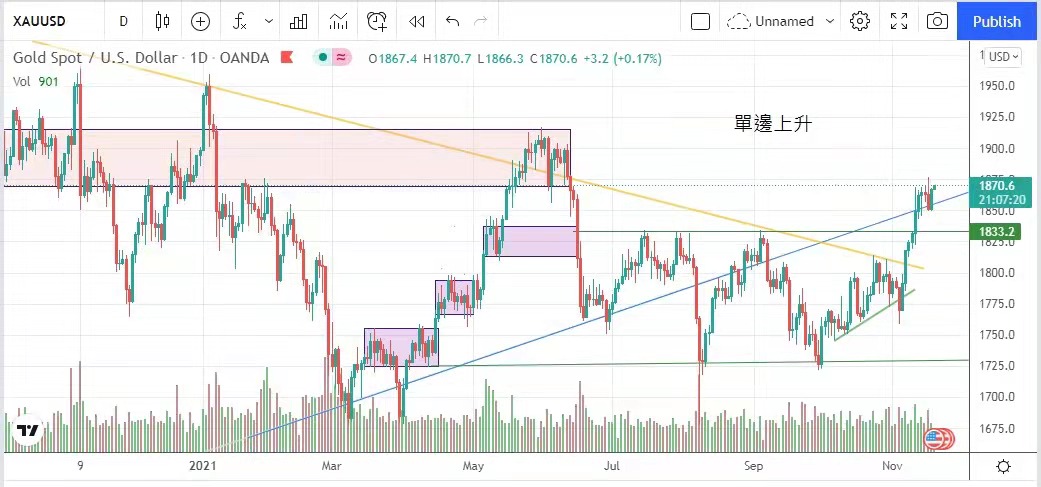Open the financials bar chart icon
This screenshot has height=487, width=1041.
point(298,21)
